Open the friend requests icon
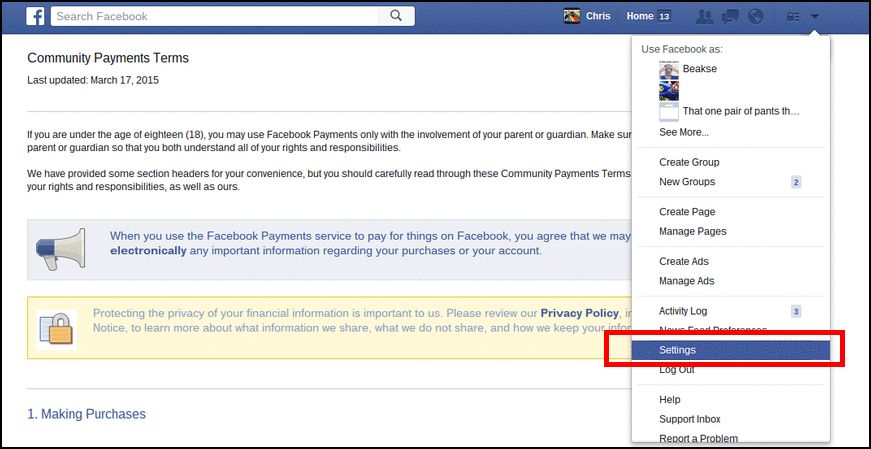This screenshot has height=449, width=871. pyautogui.click(x=704, y=17)
